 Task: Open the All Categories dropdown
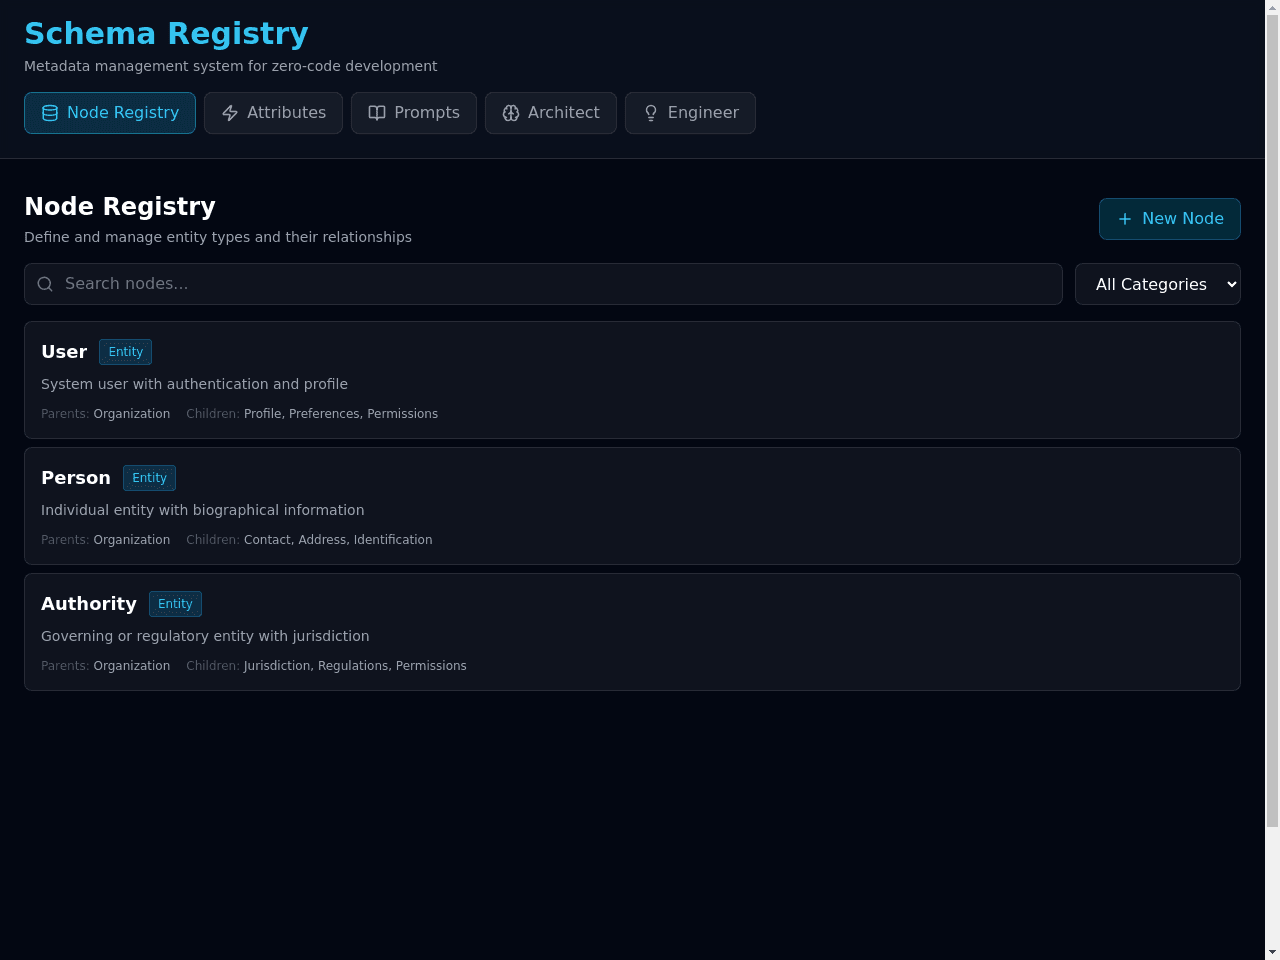click(1158, 284)
